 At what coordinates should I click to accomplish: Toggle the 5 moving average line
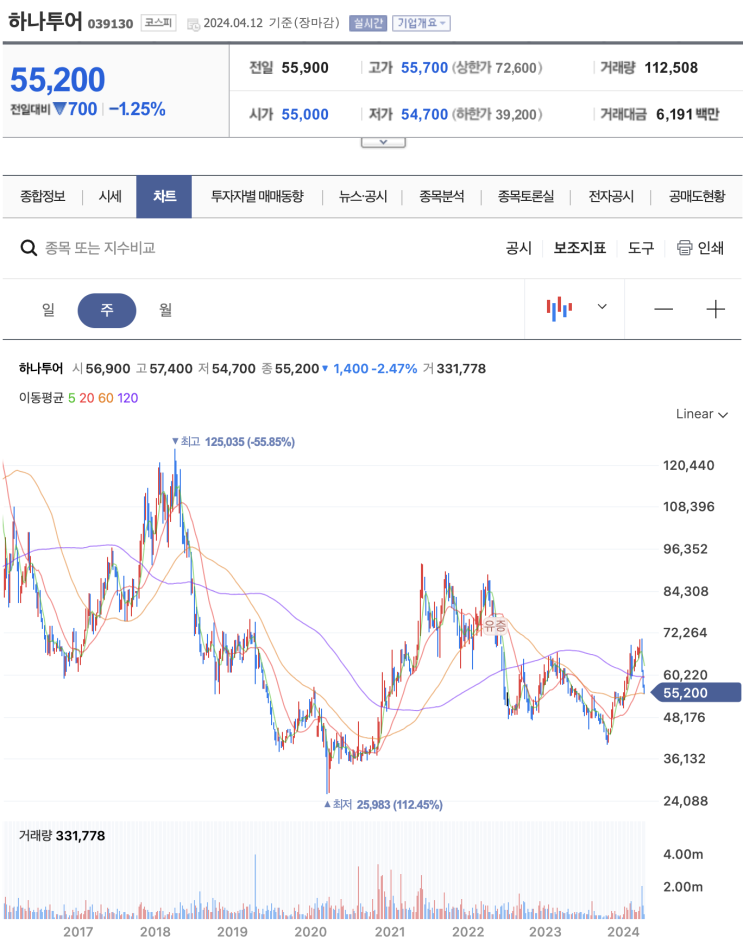click(72, 398)
